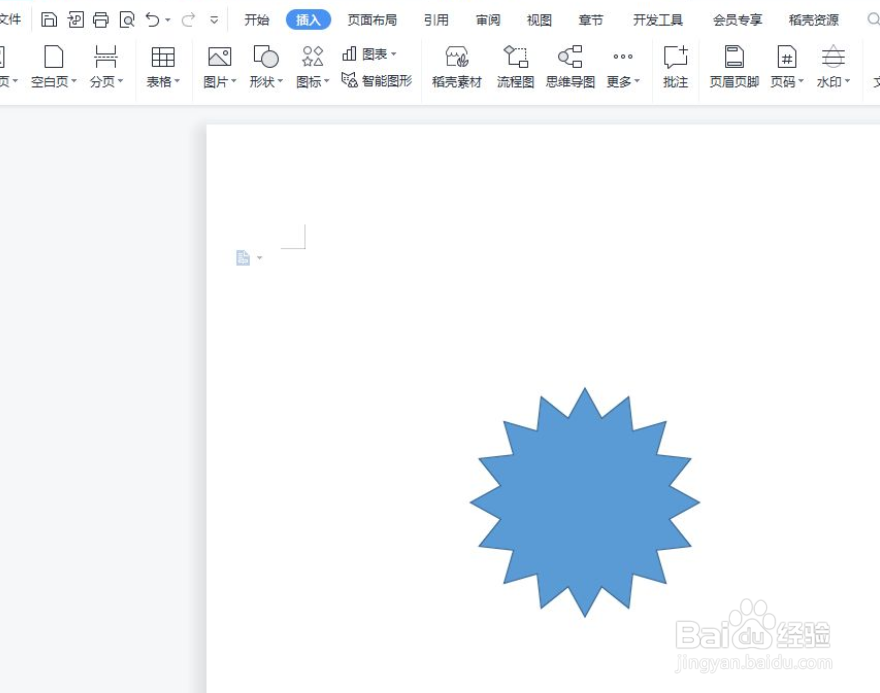Click the page break (分页) icon
The height and width of the screenshot is (693, 880).
tap(106, 57)
